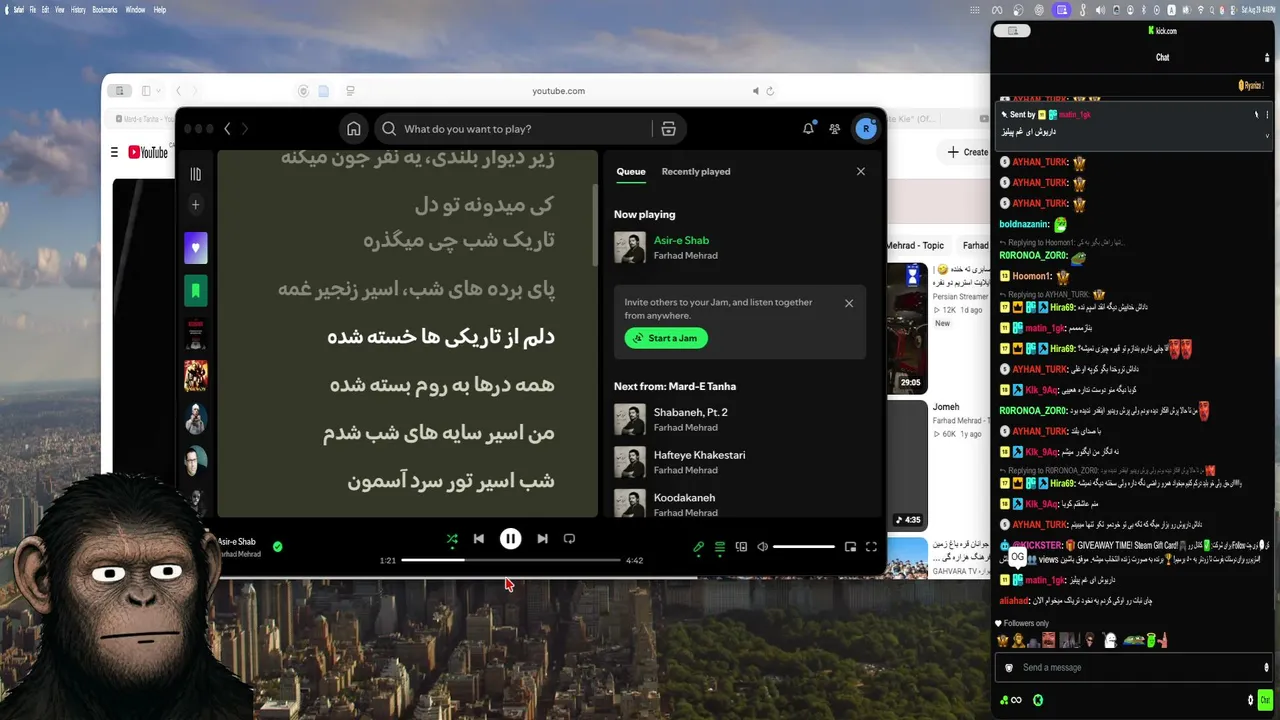Click youtube.com address bar in Safari
1280x720 pixels.
pyautogui.click(x=558, y=91)
